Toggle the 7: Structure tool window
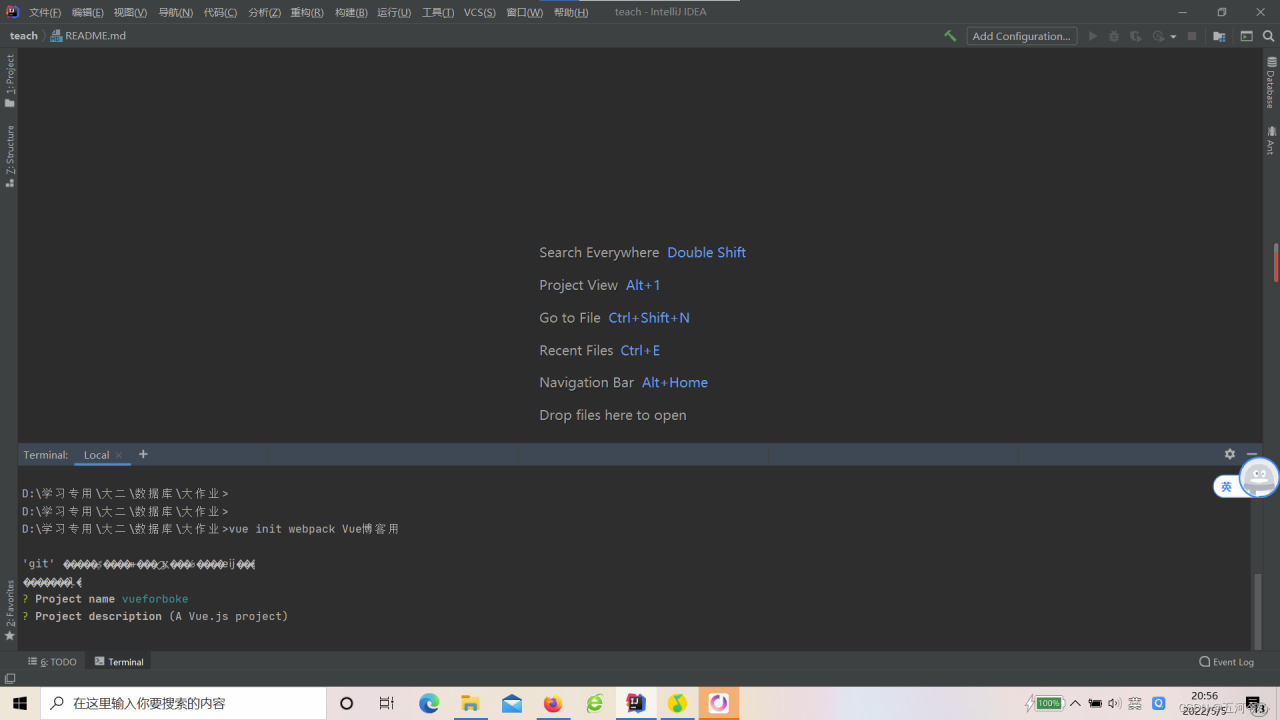The width and height of the screenshot is (1280, 720). pos(10,156)
